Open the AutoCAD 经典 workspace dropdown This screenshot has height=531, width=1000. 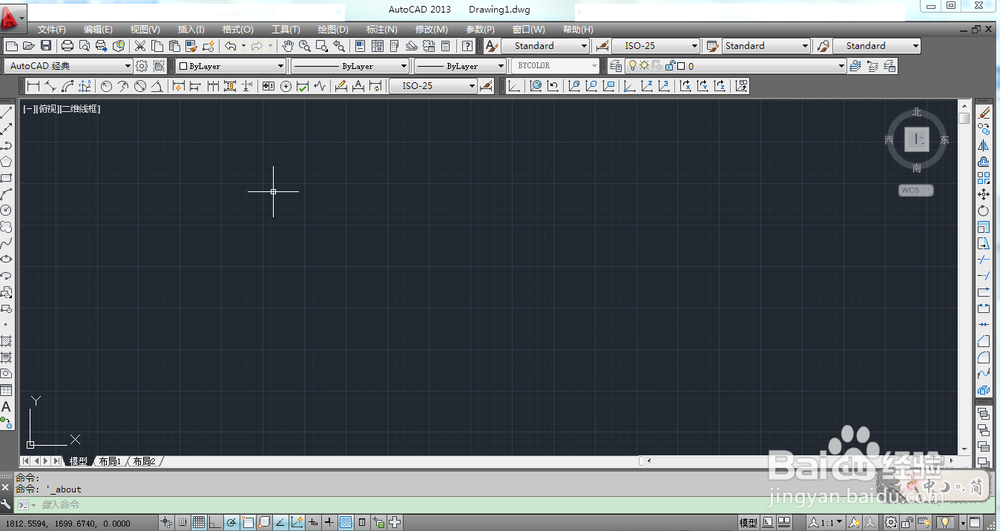tap(68, 66)
